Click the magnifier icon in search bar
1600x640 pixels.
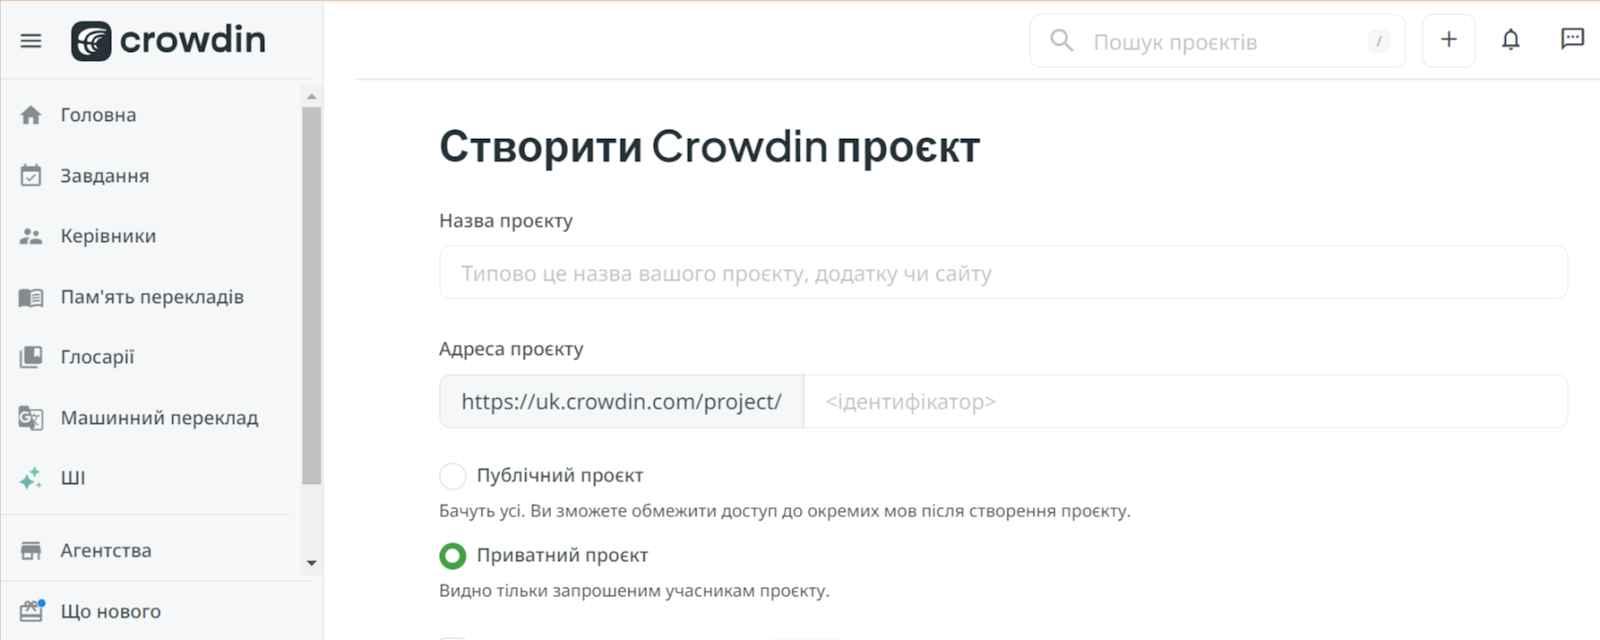[1061, 41]
